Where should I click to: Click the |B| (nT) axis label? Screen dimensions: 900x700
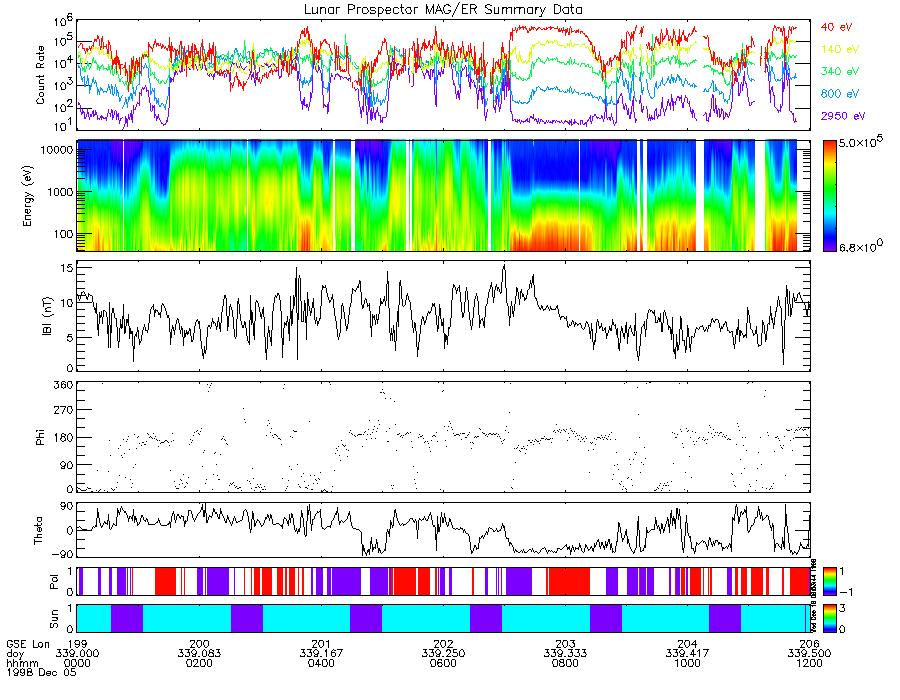[47, 316]
